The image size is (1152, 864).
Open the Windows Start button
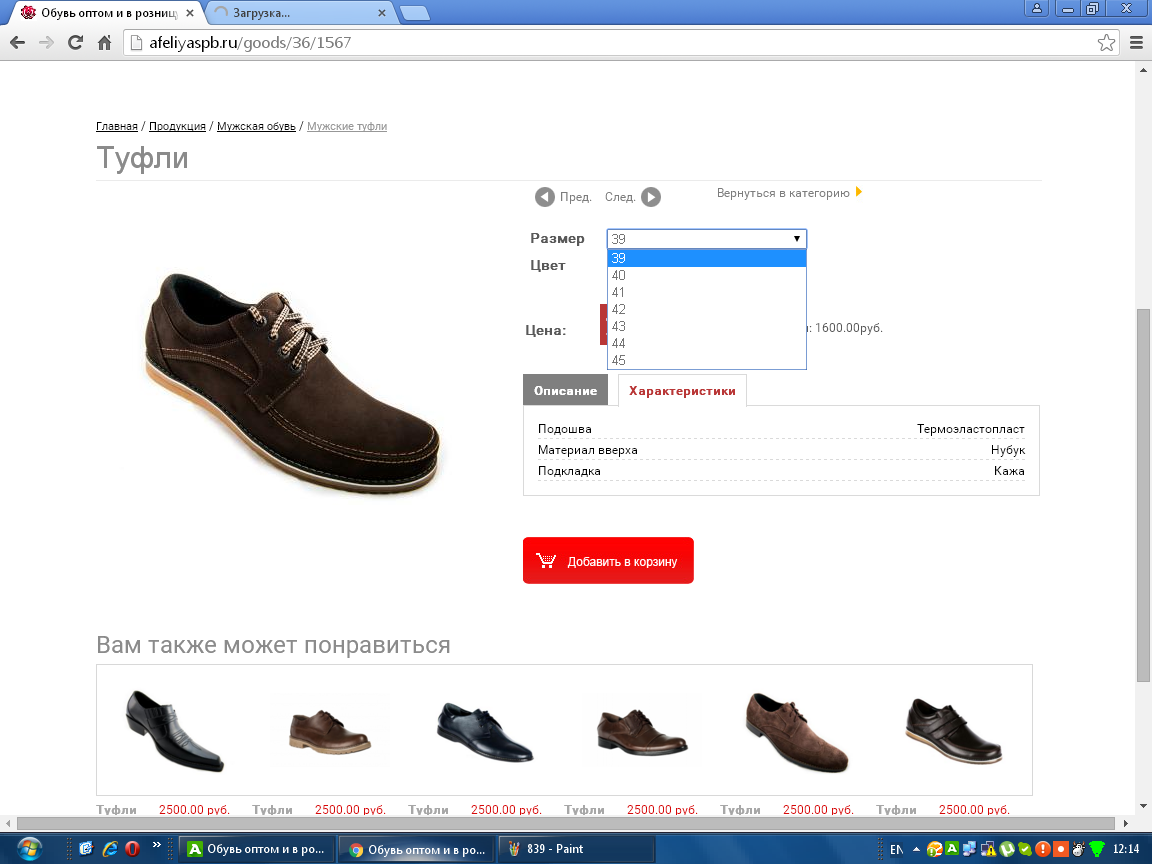tap(29, 849)
